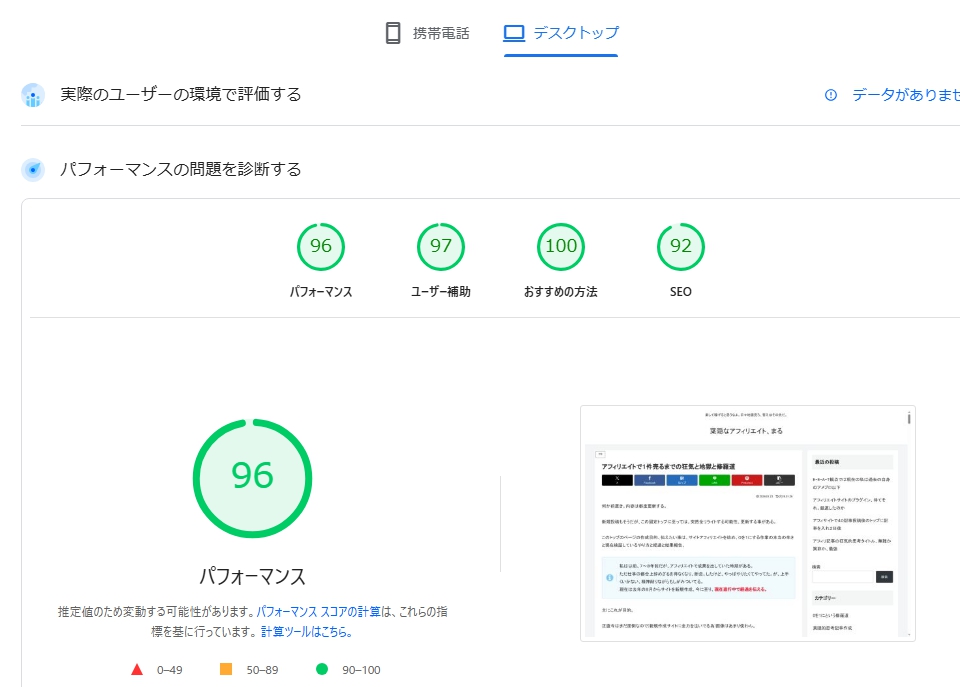The image size is (960, 687).
Task: Select the 92 SEO score gauge
Action: 680,247
